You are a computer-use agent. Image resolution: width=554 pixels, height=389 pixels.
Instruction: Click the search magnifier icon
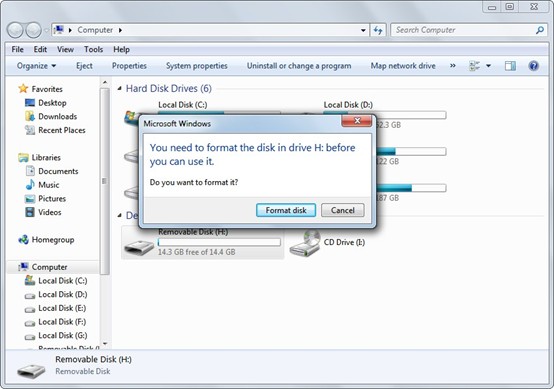click(540, 30)
